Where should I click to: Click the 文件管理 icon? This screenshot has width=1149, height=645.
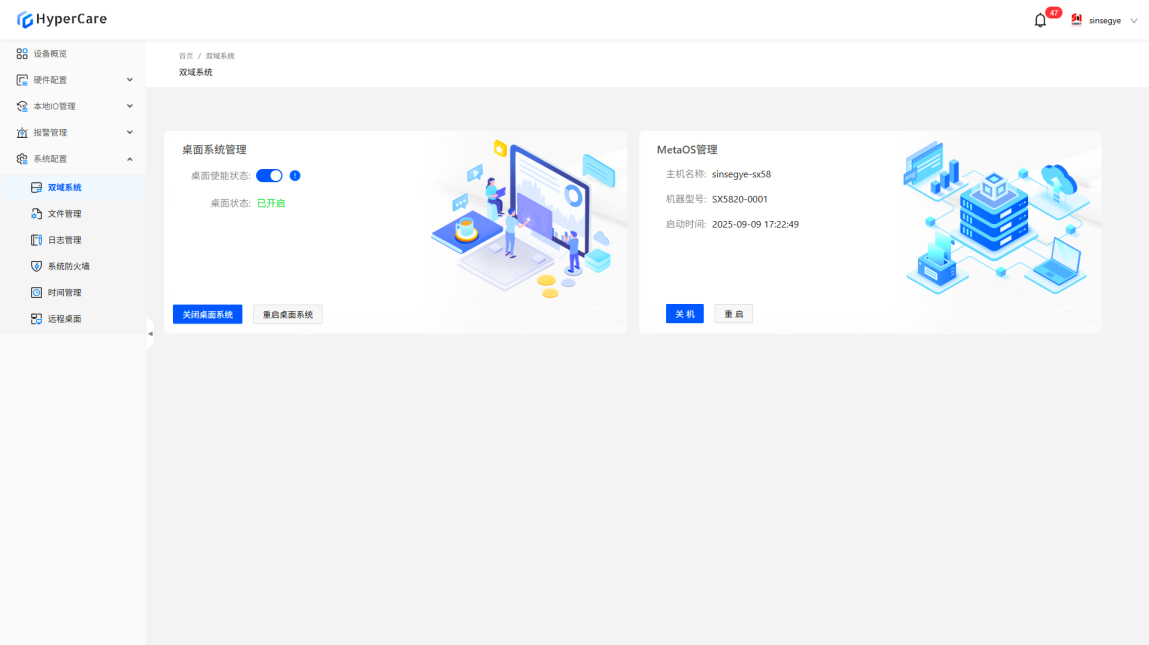click(37, 214)
